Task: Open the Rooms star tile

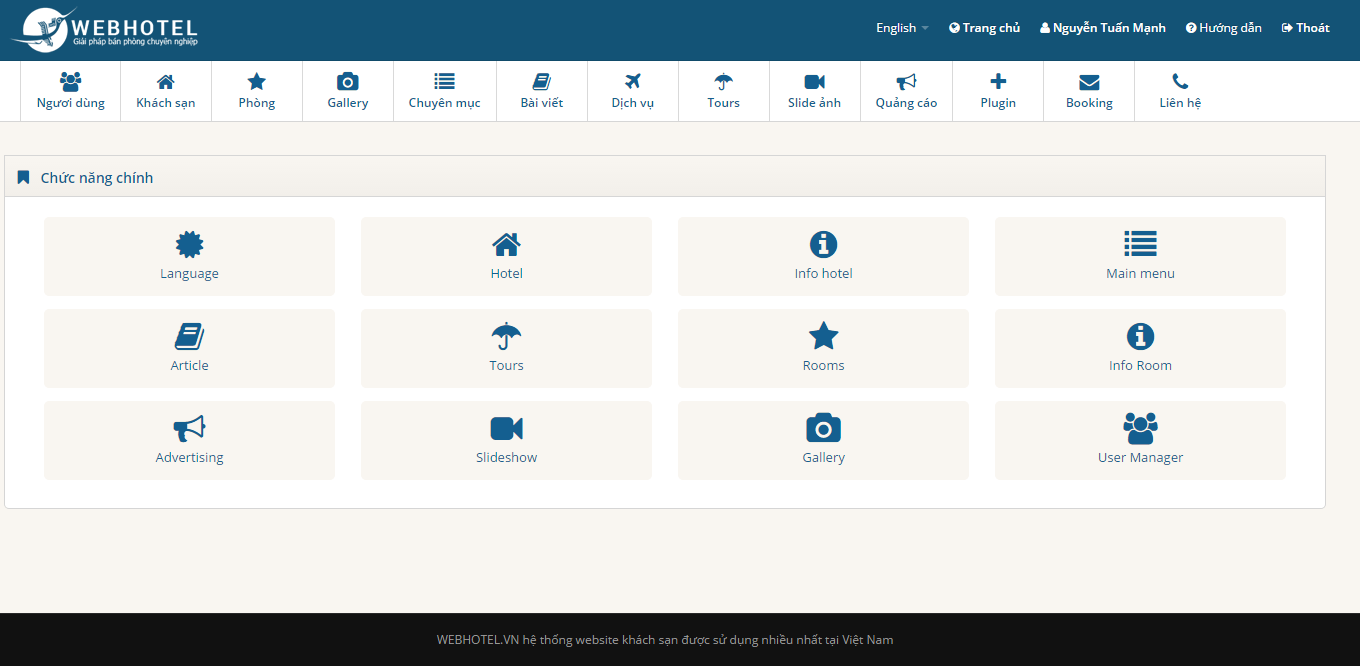Action: click(x=823, y=348)
